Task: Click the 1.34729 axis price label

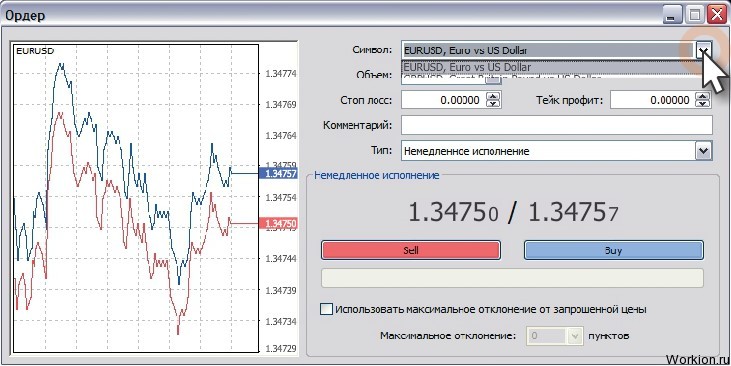Action: [281, 349]
